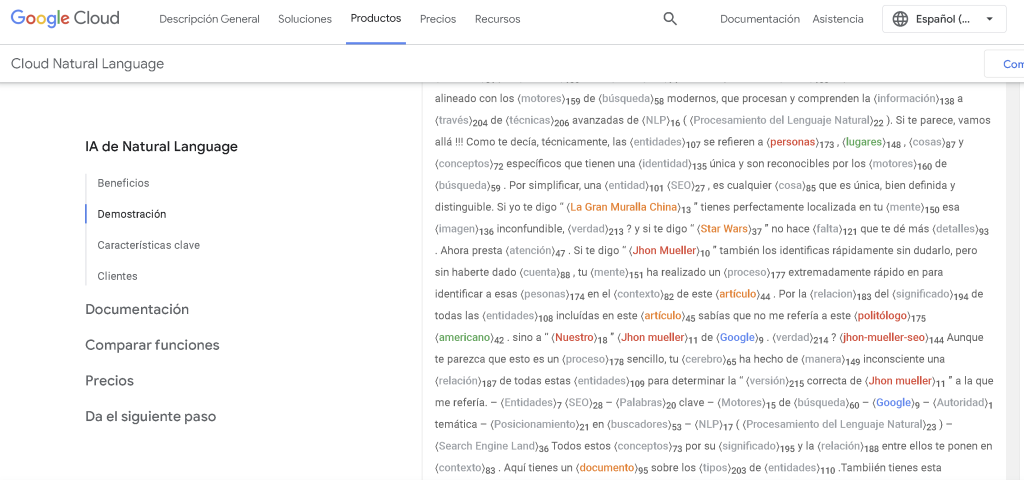This screenshot has width=1024, height=480.
Task: Open Comparar funciones sidebar section
Action: (152, 345)
